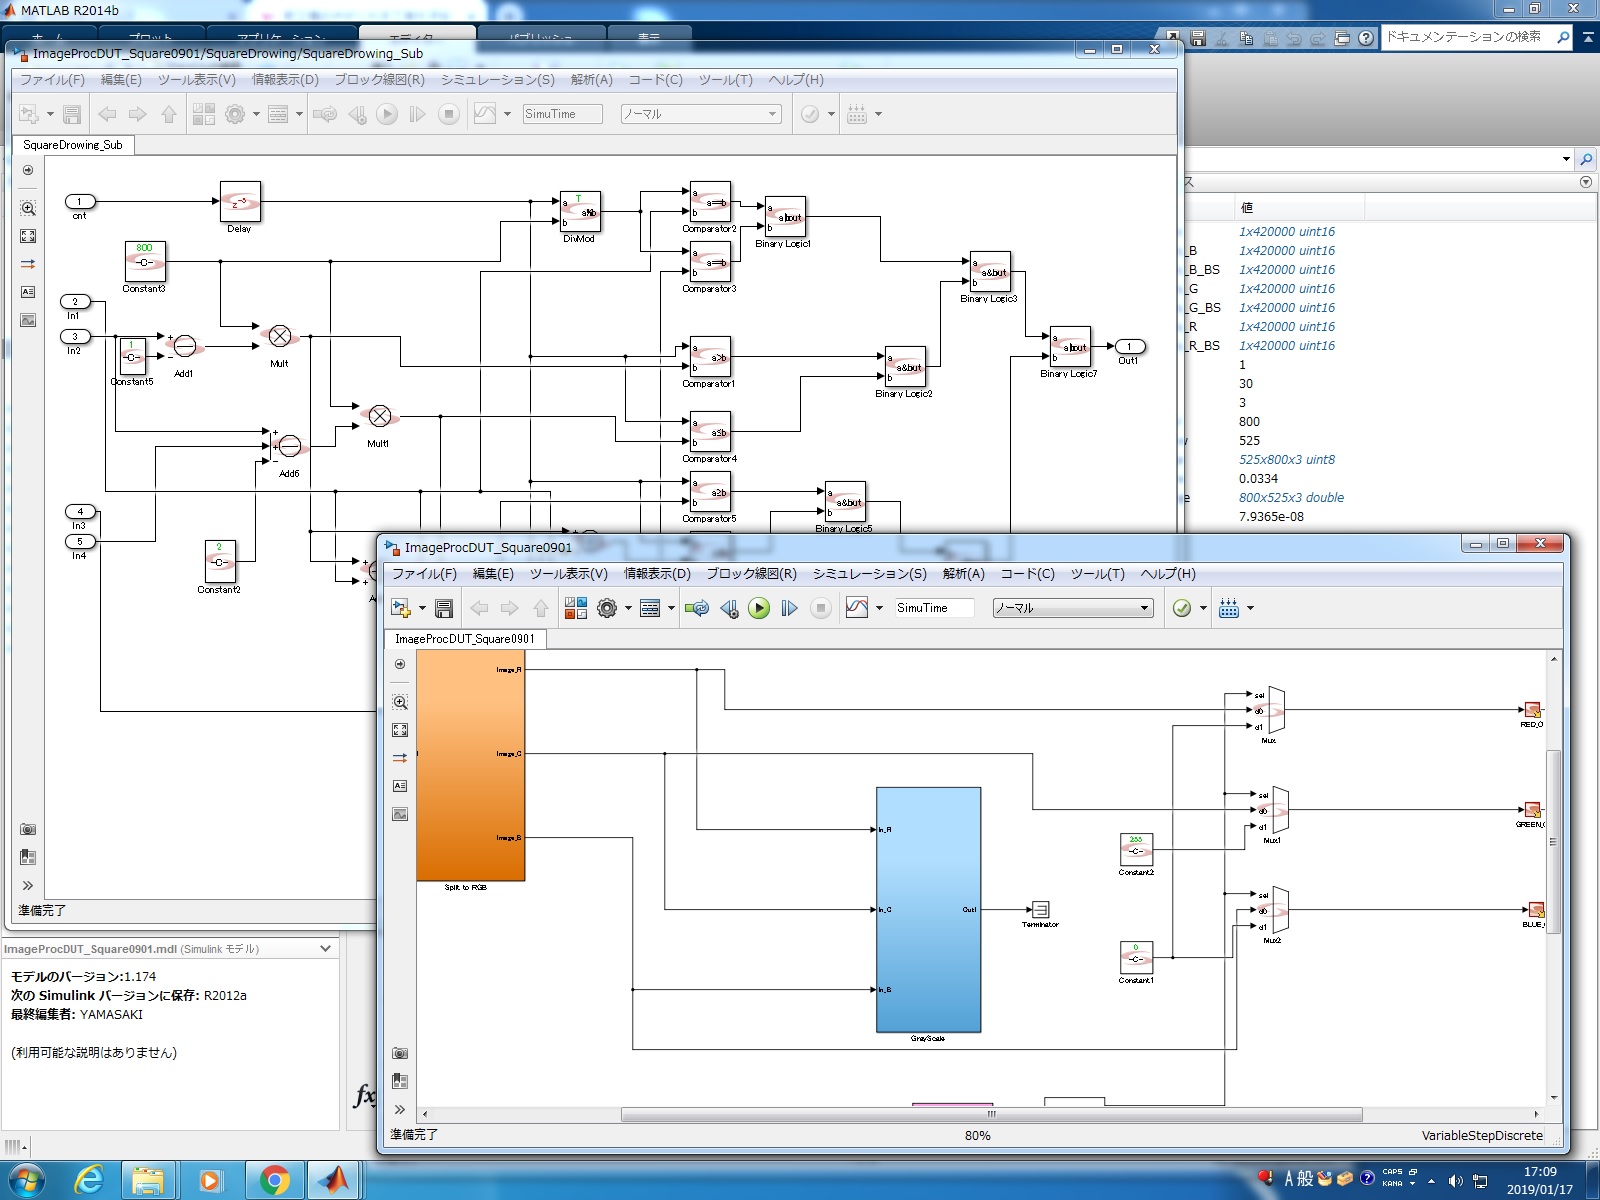Open シミュレーション(S) menu in ImageProcDUT_Square0901 window

869,574
